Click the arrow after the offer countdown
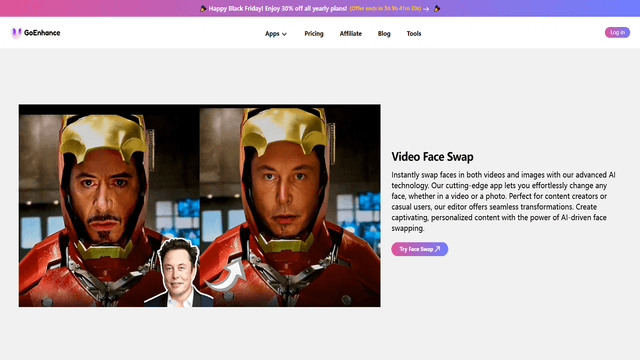The width and height of the screenshot is (640, 360). coord(426,9)
